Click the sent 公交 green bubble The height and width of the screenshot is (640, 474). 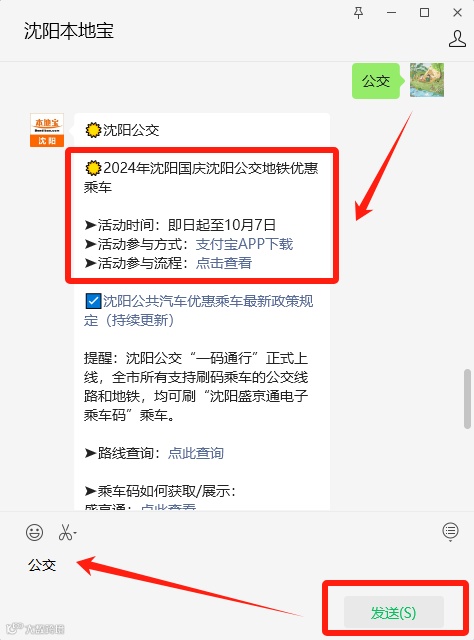(x=376, y=81)
